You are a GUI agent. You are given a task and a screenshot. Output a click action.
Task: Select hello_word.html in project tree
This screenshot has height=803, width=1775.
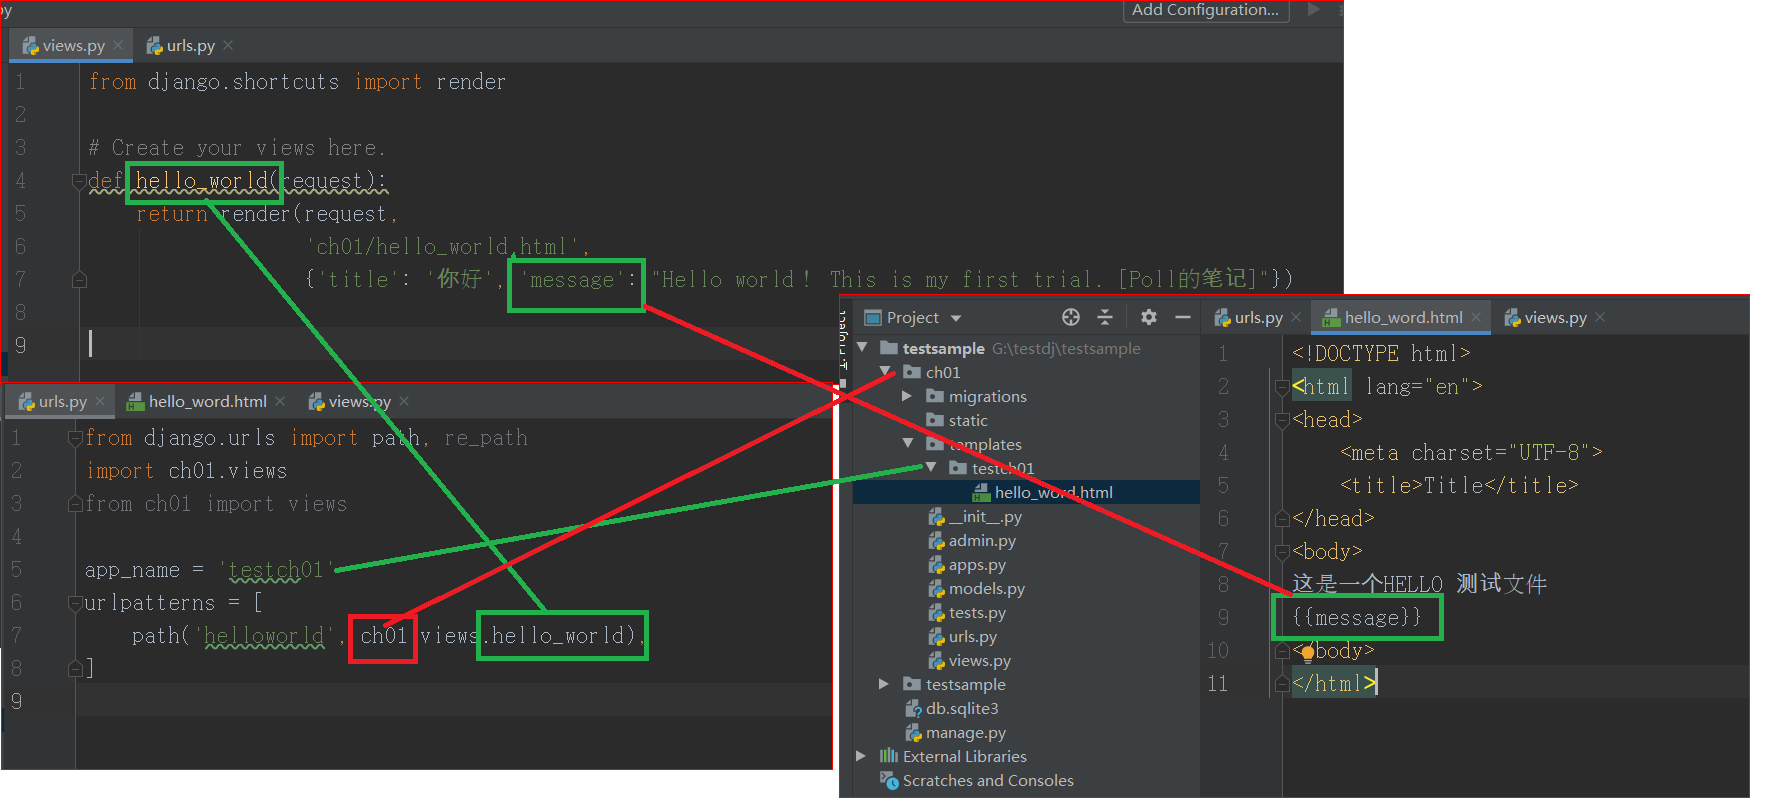coord(1053,492)
